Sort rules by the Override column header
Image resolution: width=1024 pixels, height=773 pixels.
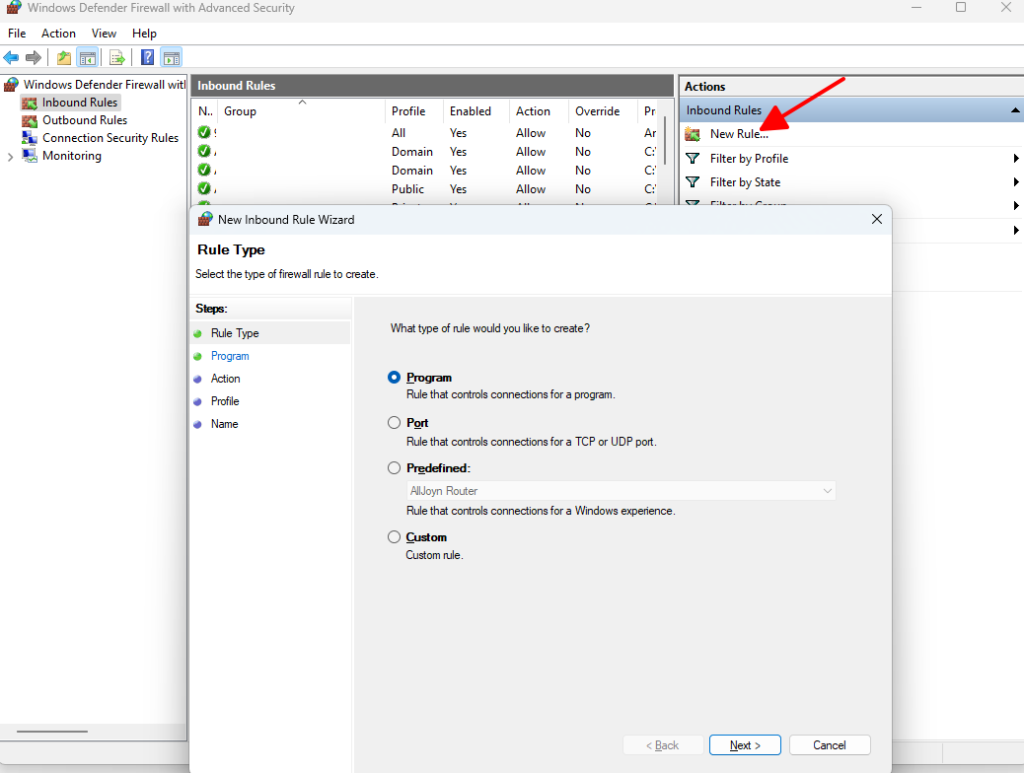(602, 111)
